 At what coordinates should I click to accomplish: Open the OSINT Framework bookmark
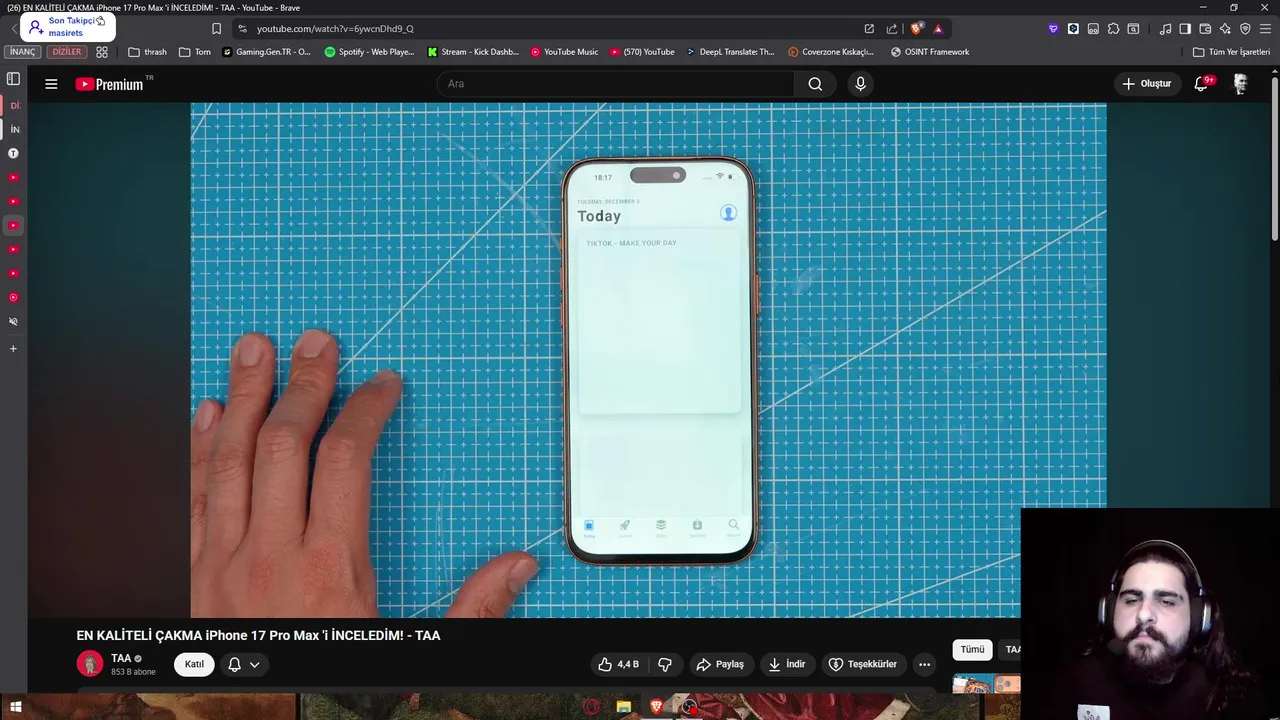coord(930,52)
